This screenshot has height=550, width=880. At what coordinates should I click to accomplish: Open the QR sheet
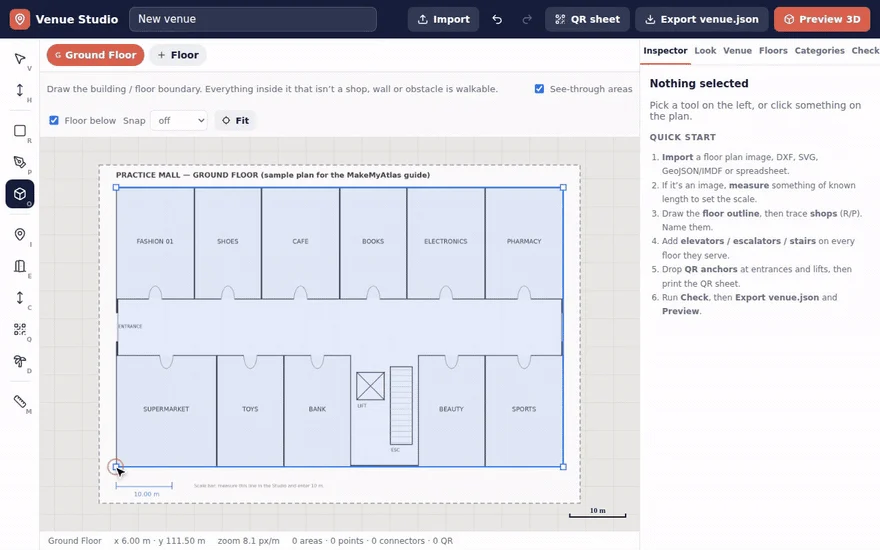click(587, 19)
